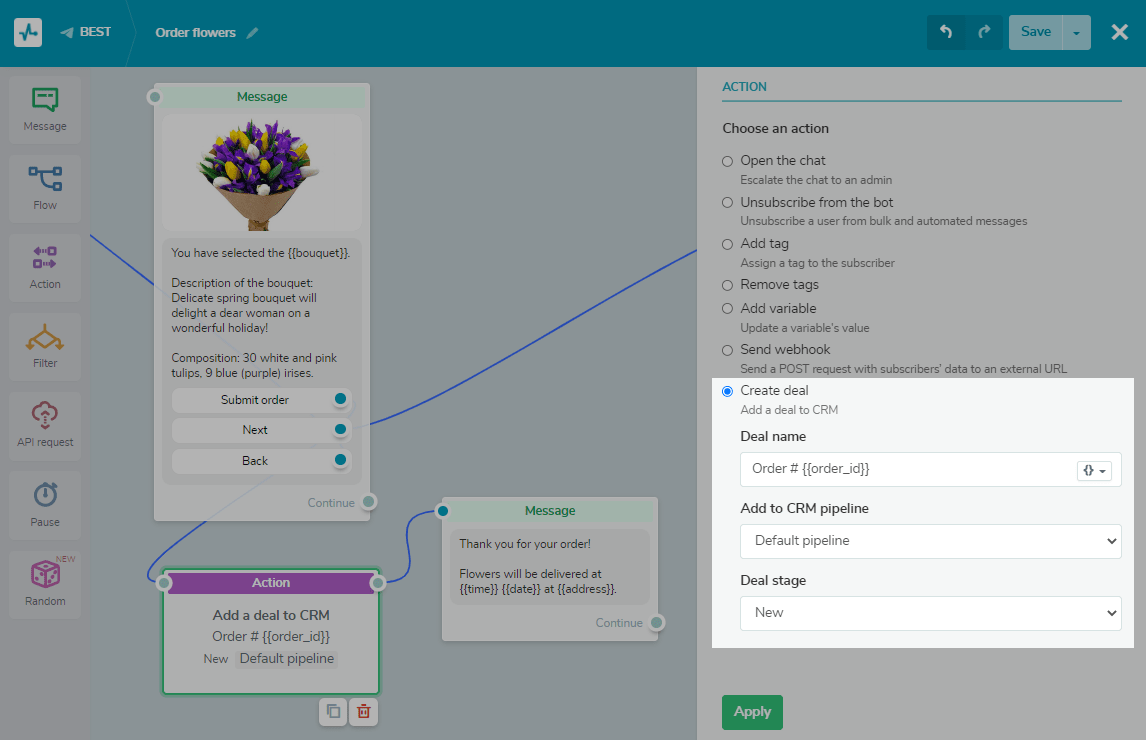Select the Message block icon in sidebar
The width and height of the screenshot is (1146, 740).
pos(45,109)
